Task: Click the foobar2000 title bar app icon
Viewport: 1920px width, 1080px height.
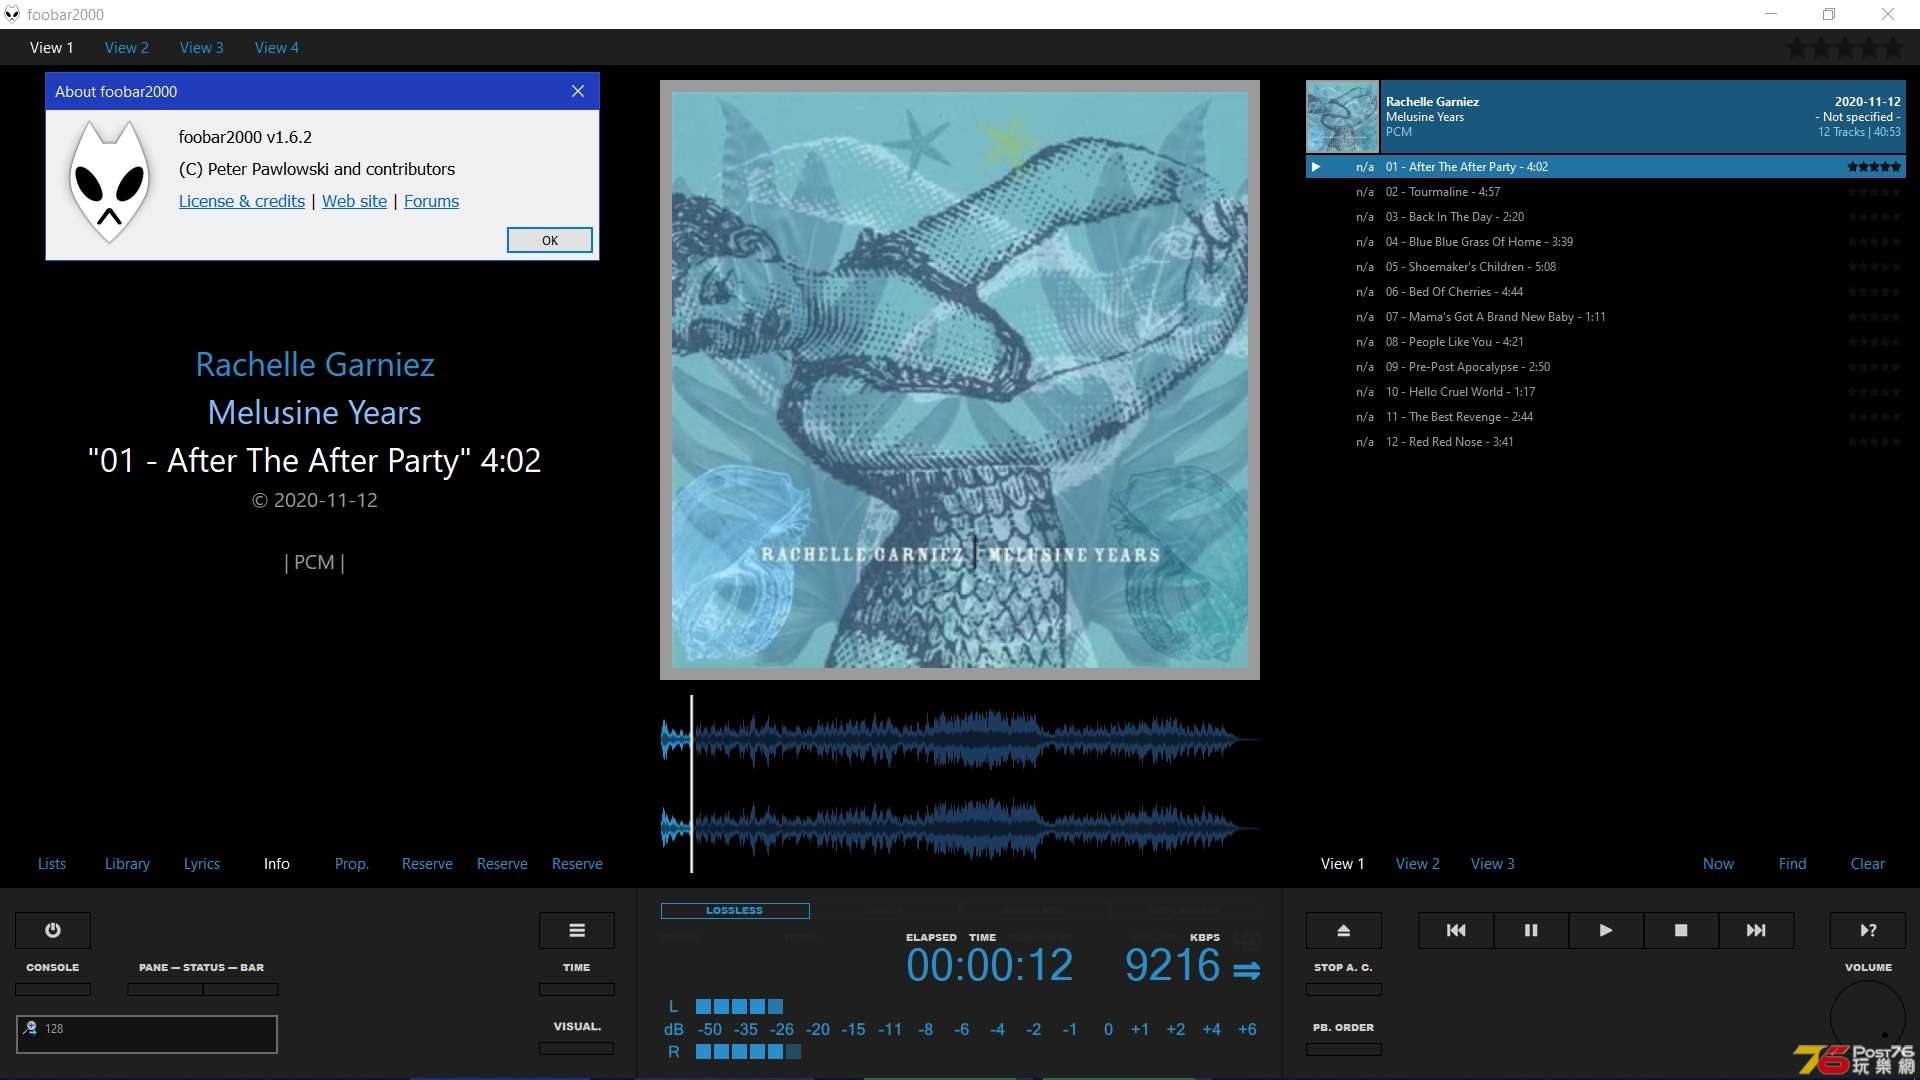Action: 12,14
